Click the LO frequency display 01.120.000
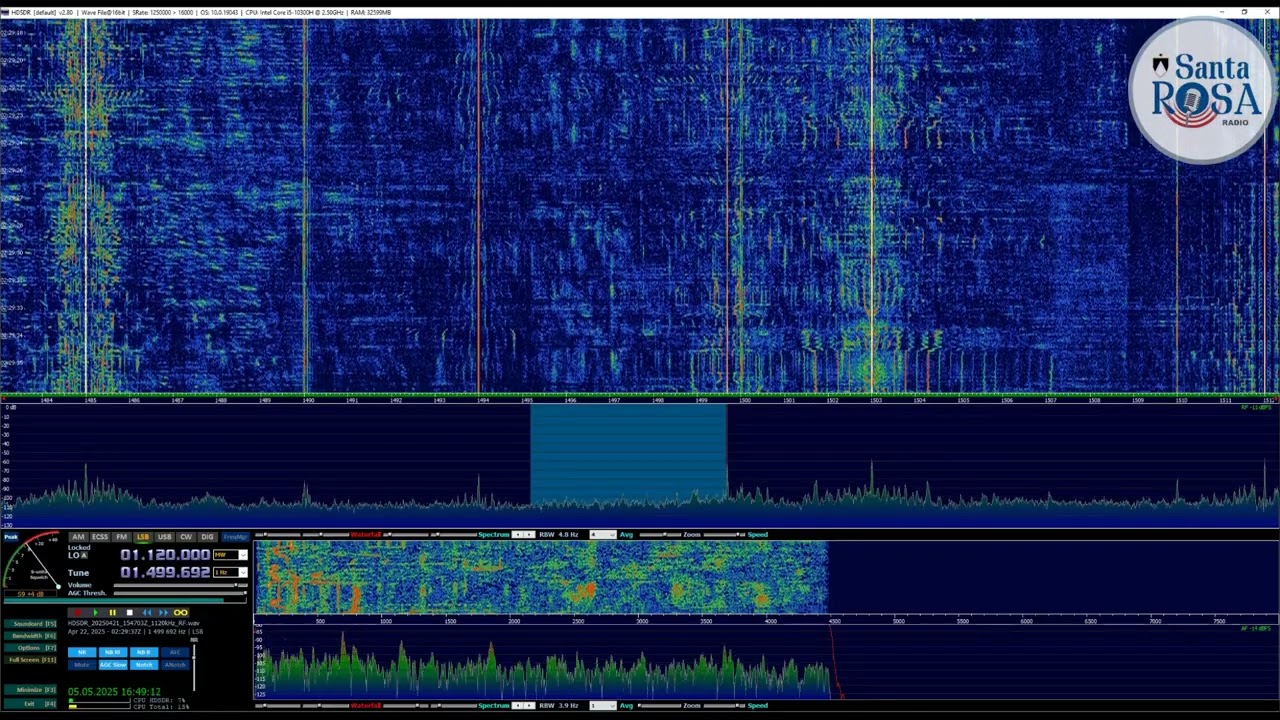The width and height of the screenshot is (1280, 720). coord(165,555)
